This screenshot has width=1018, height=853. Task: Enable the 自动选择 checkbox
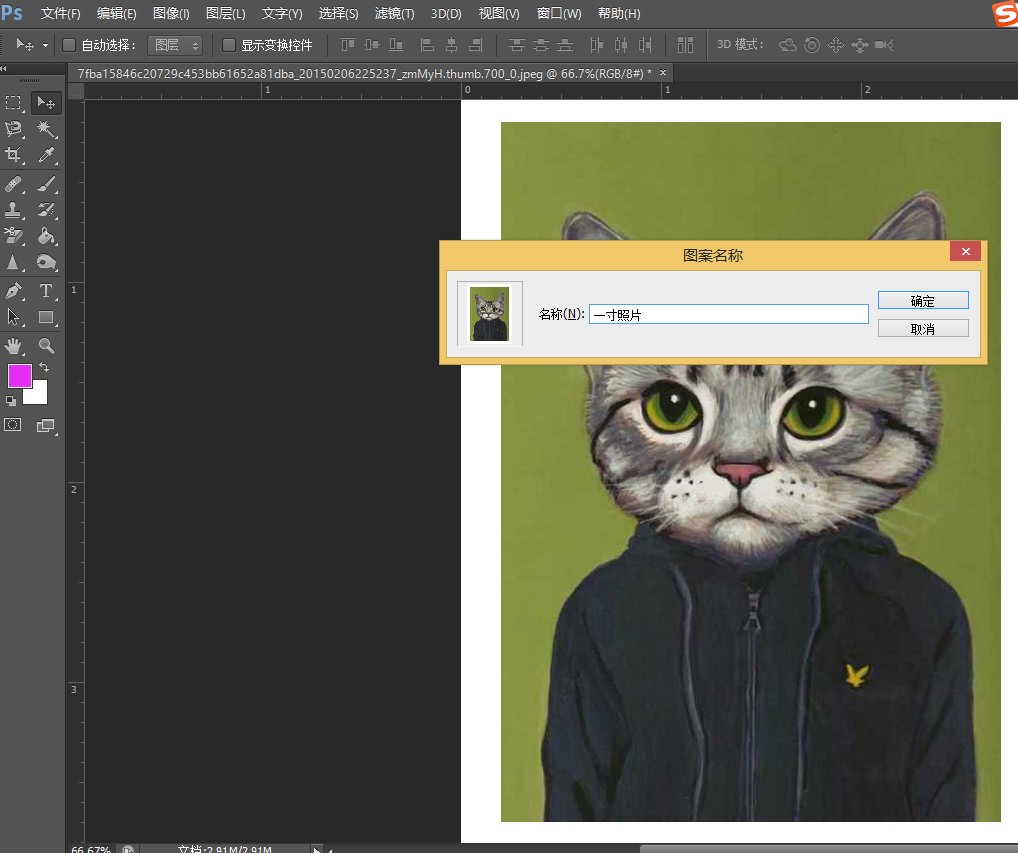(x=69, y=45)
